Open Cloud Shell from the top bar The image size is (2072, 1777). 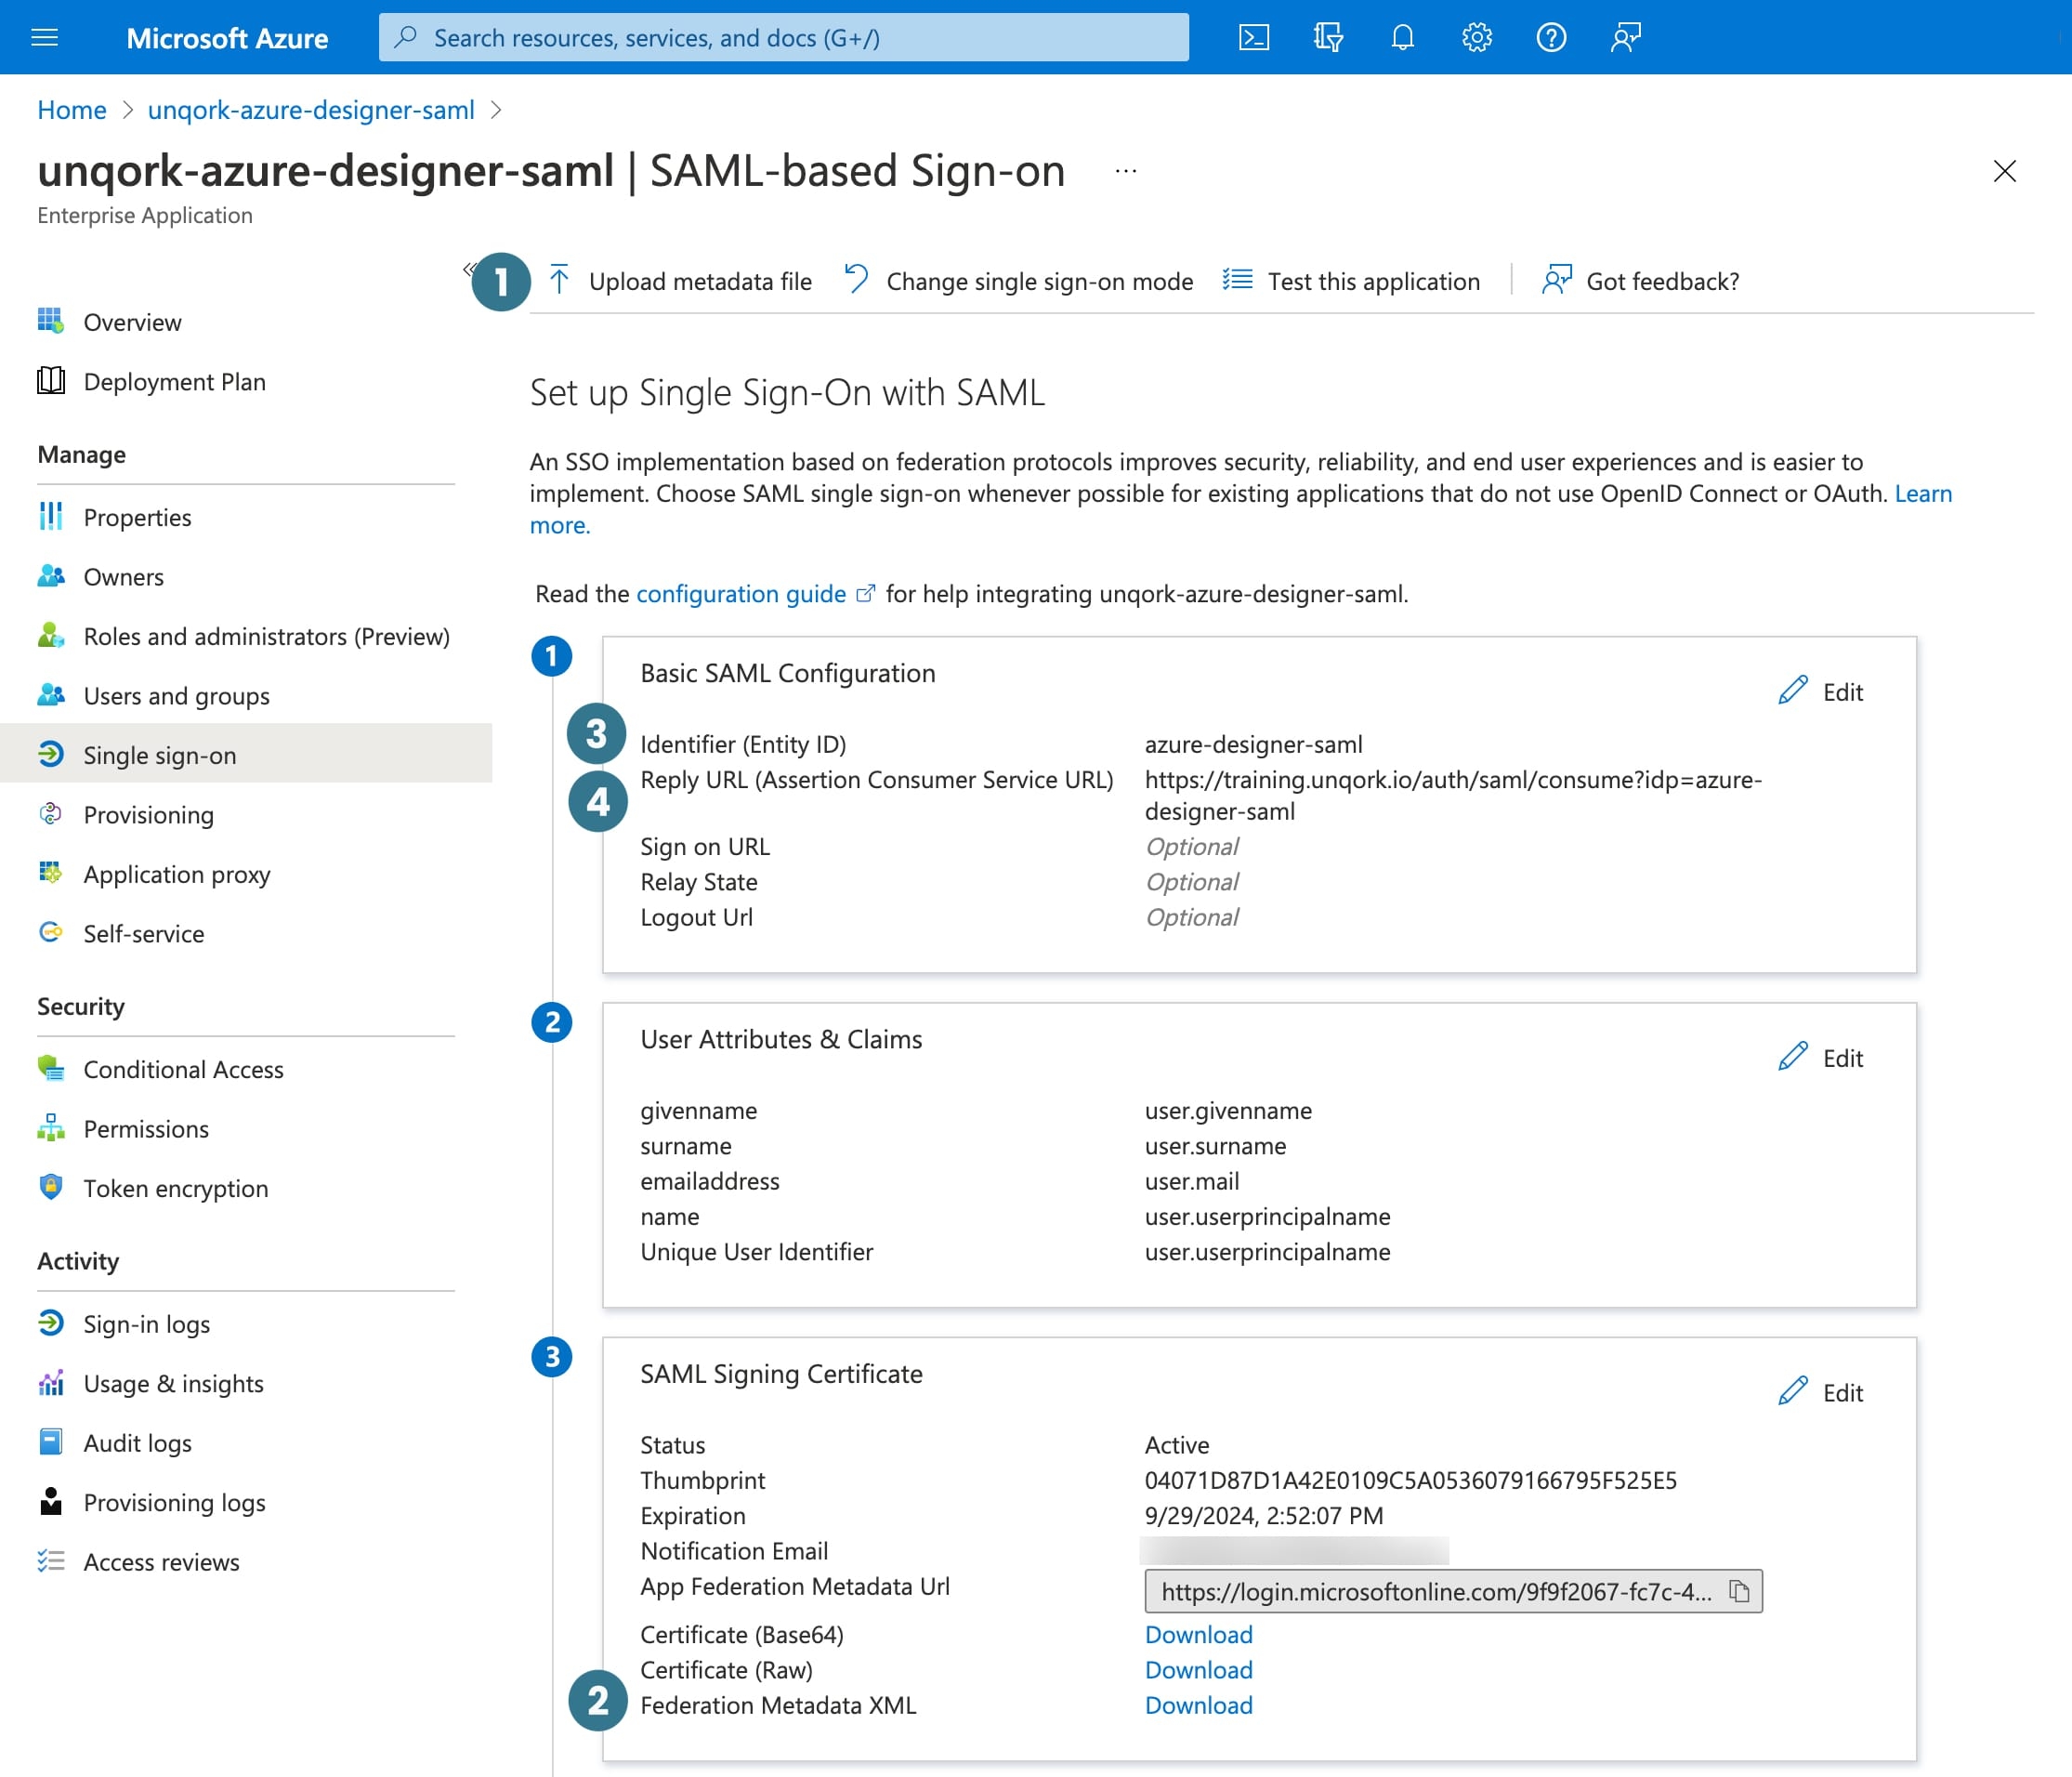tap(1253, 38)
